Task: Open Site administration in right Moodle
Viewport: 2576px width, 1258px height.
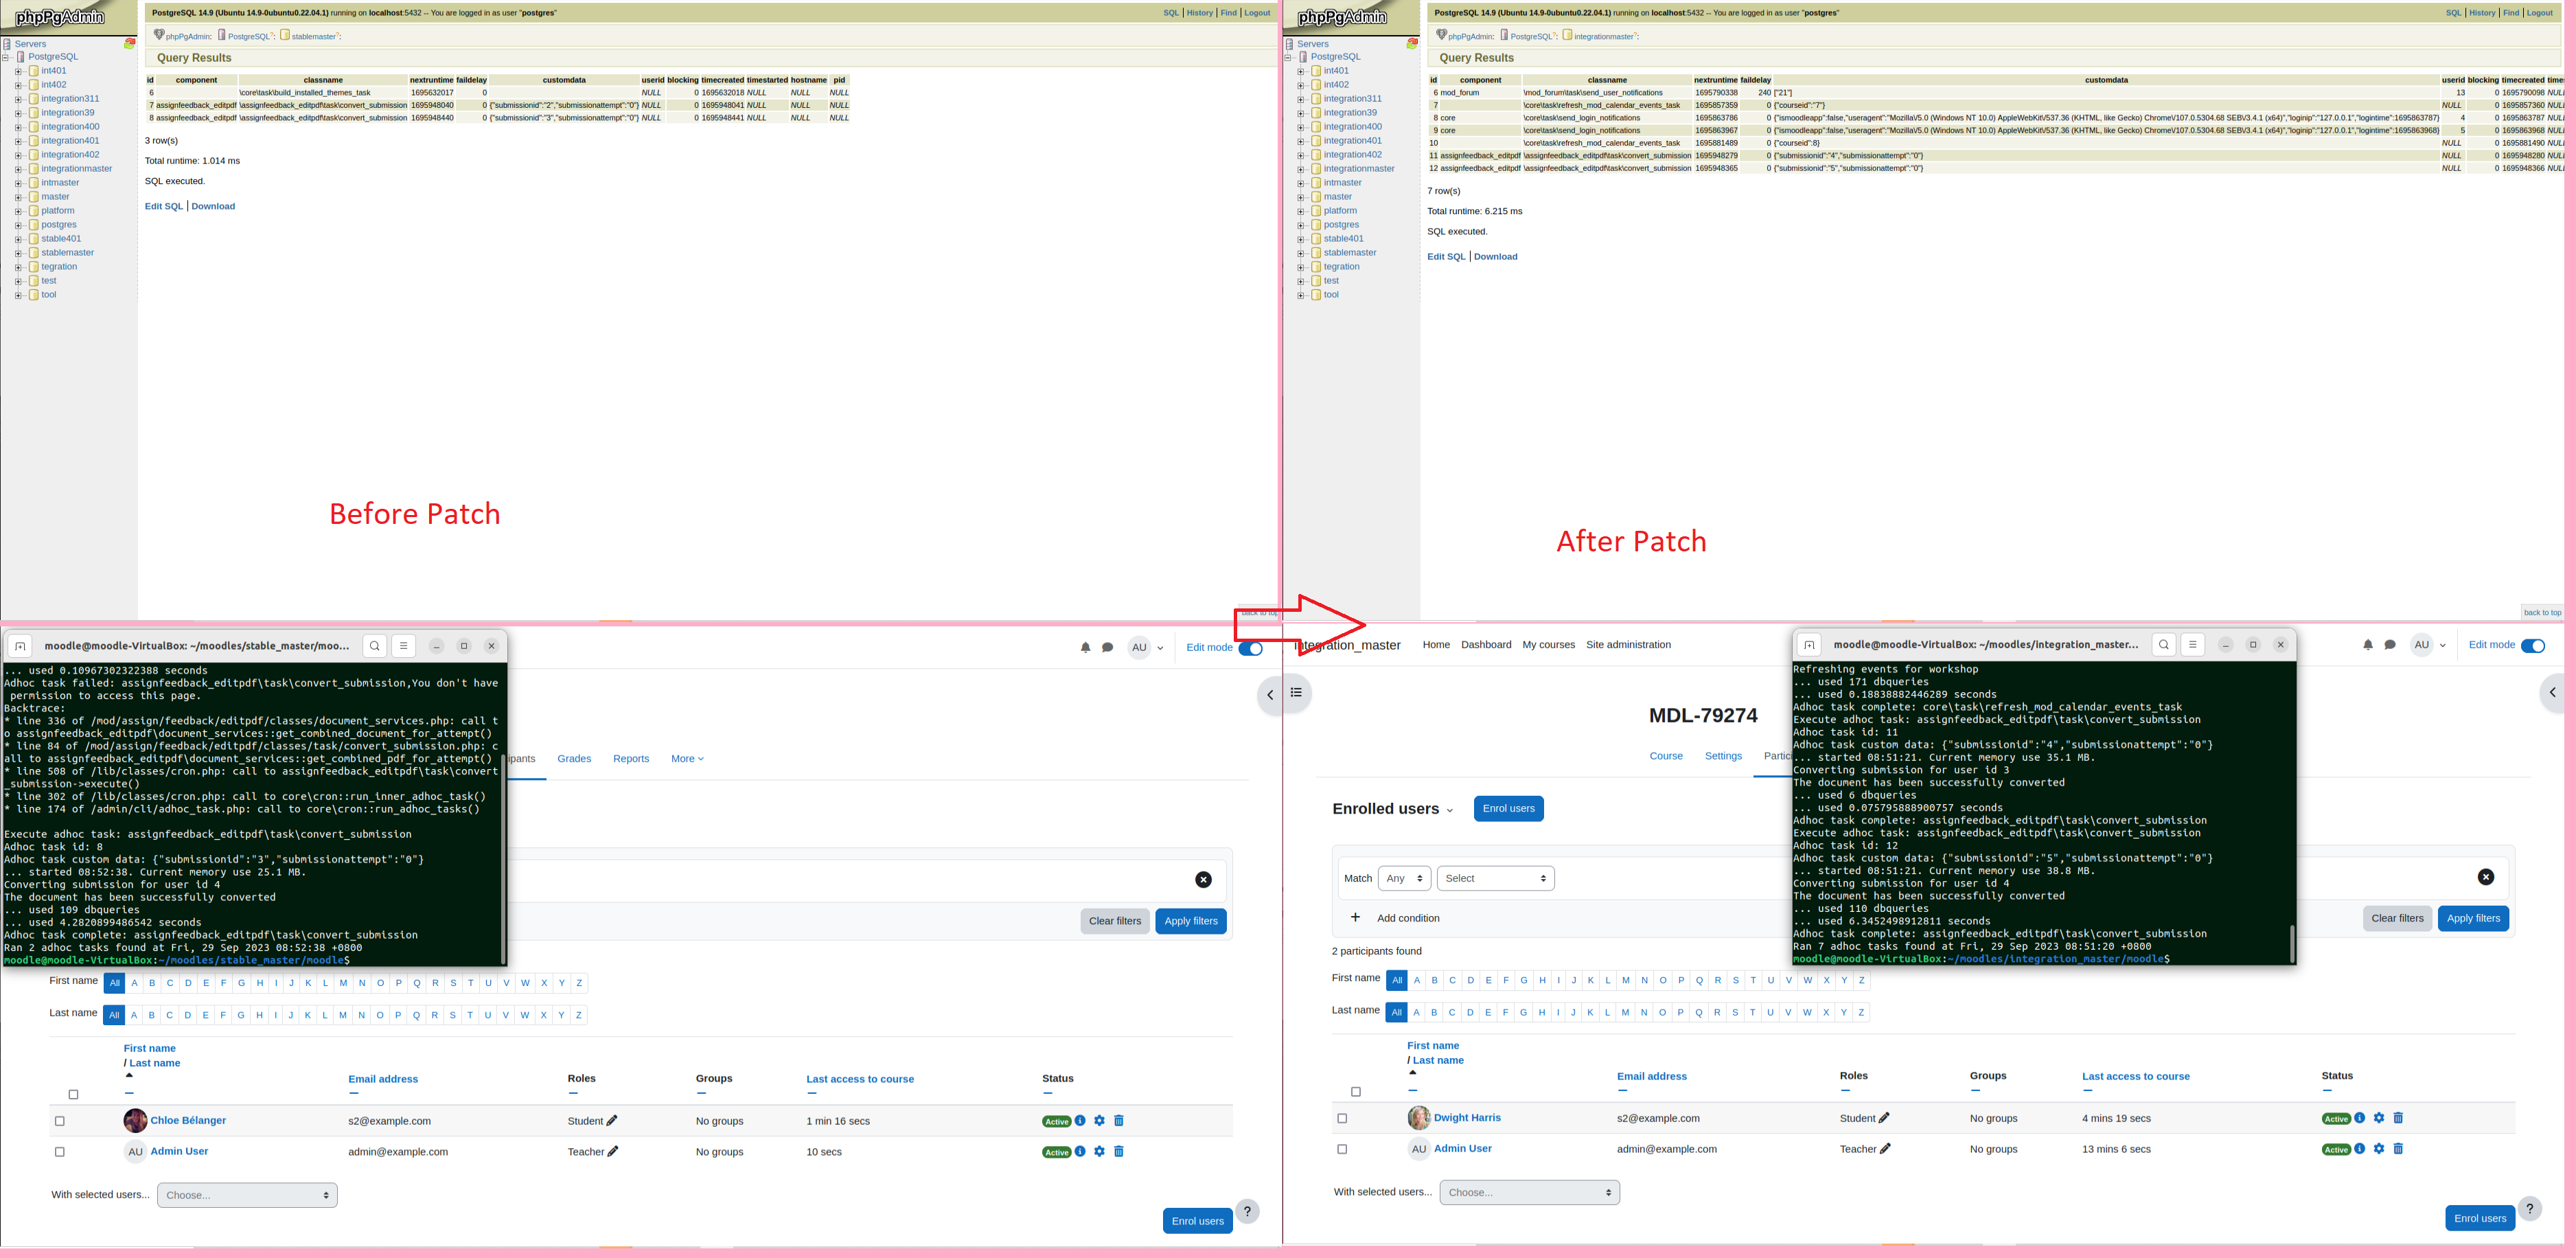Action: point(1628,645)
